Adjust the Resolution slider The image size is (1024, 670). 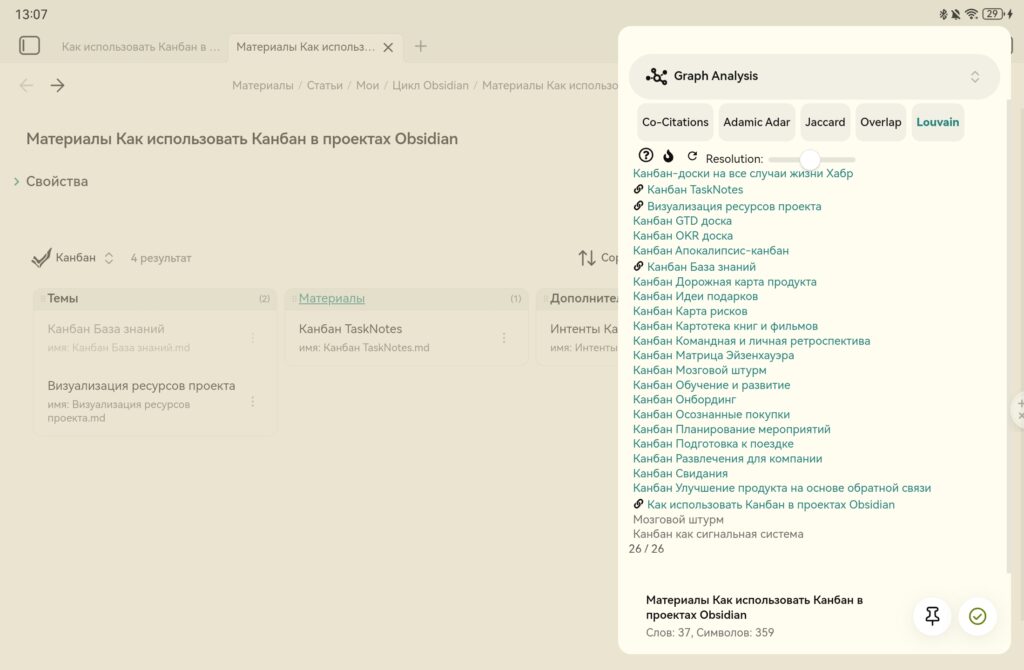811,158
